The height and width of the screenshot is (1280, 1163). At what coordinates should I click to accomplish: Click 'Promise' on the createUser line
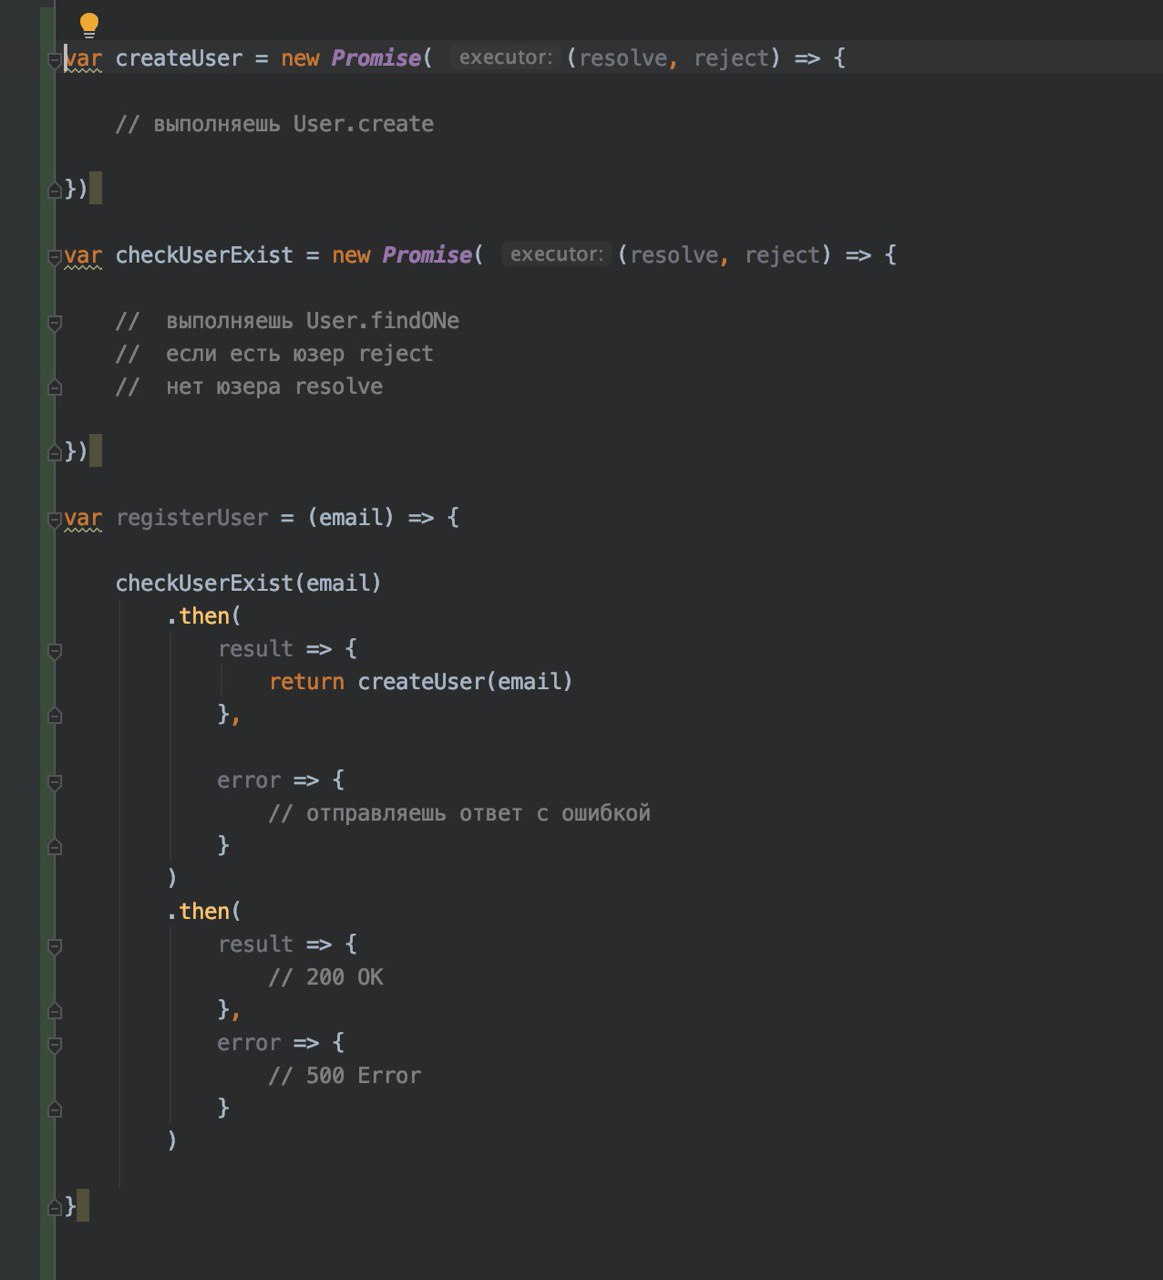[376, 58]
